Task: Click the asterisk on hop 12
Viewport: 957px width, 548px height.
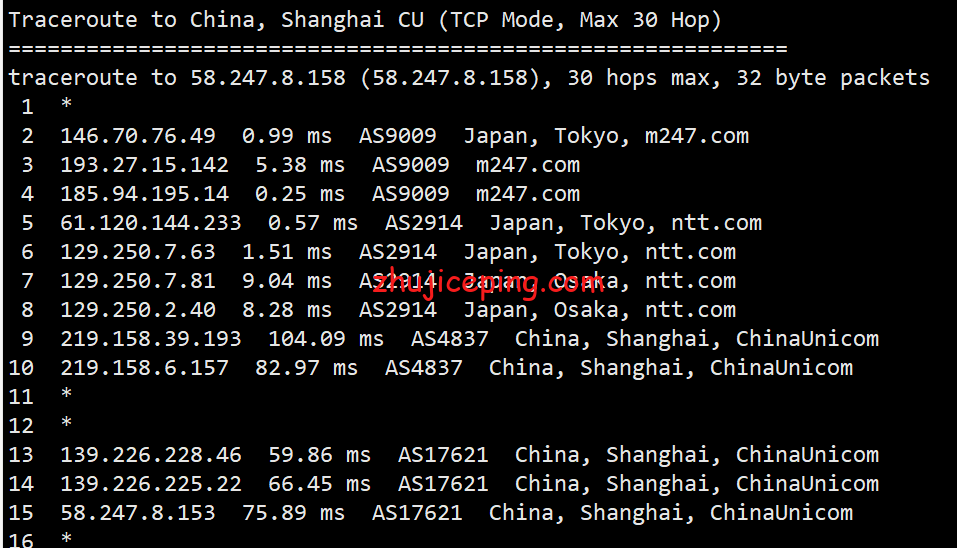Action: pos(67,423)
